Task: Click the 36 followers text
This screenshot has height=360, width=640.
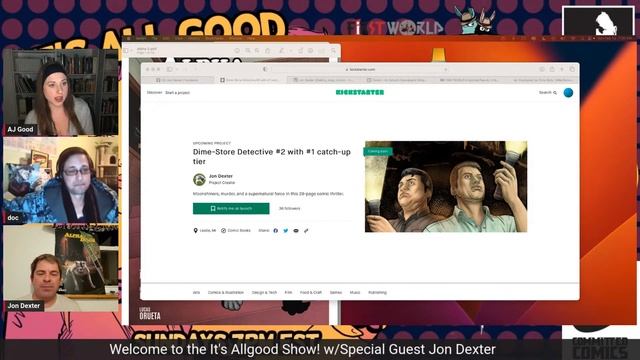Action: [289, 209]
